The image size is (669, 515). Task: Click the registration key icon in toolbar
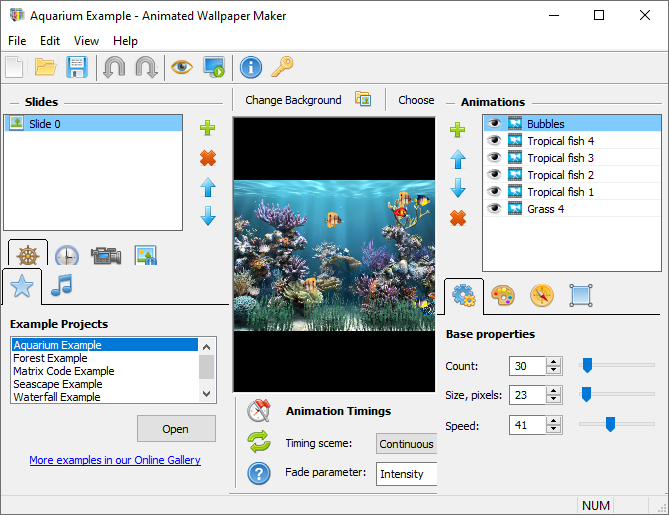coord(282,67)
